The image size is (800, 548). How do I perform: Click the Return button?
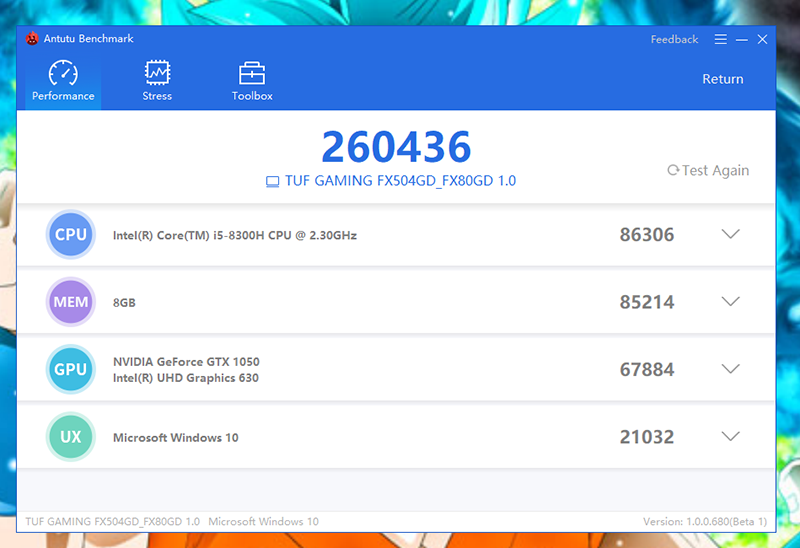pyautogui.click(x=722, y=79)
